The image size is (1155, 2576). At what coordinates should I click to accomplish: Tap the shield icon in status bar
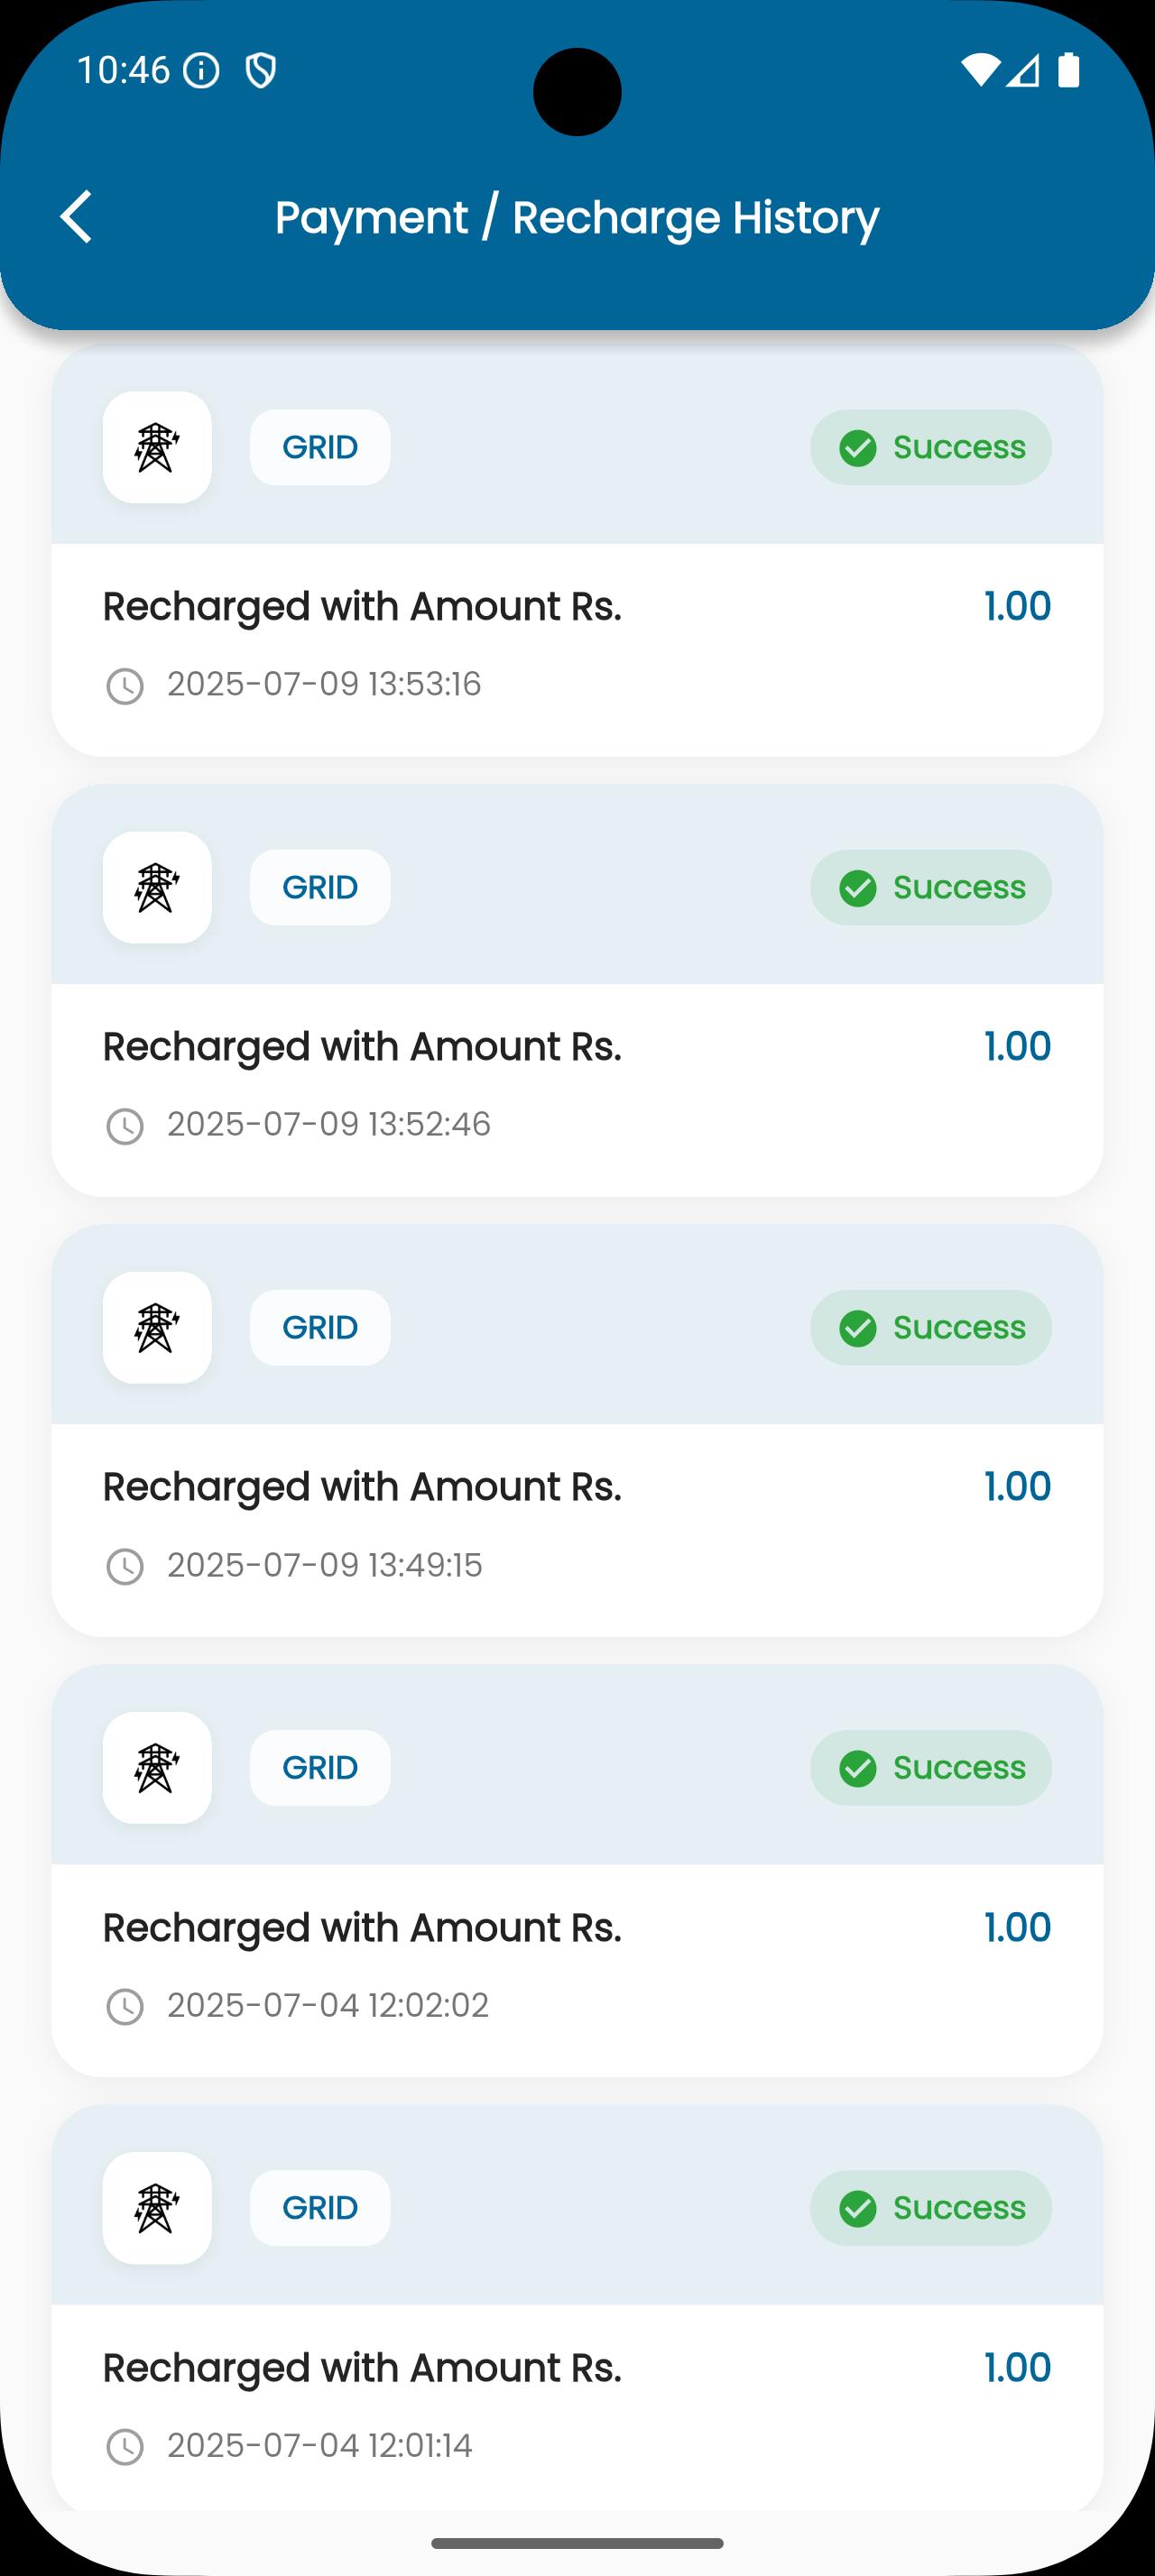[x=261, y=71]
